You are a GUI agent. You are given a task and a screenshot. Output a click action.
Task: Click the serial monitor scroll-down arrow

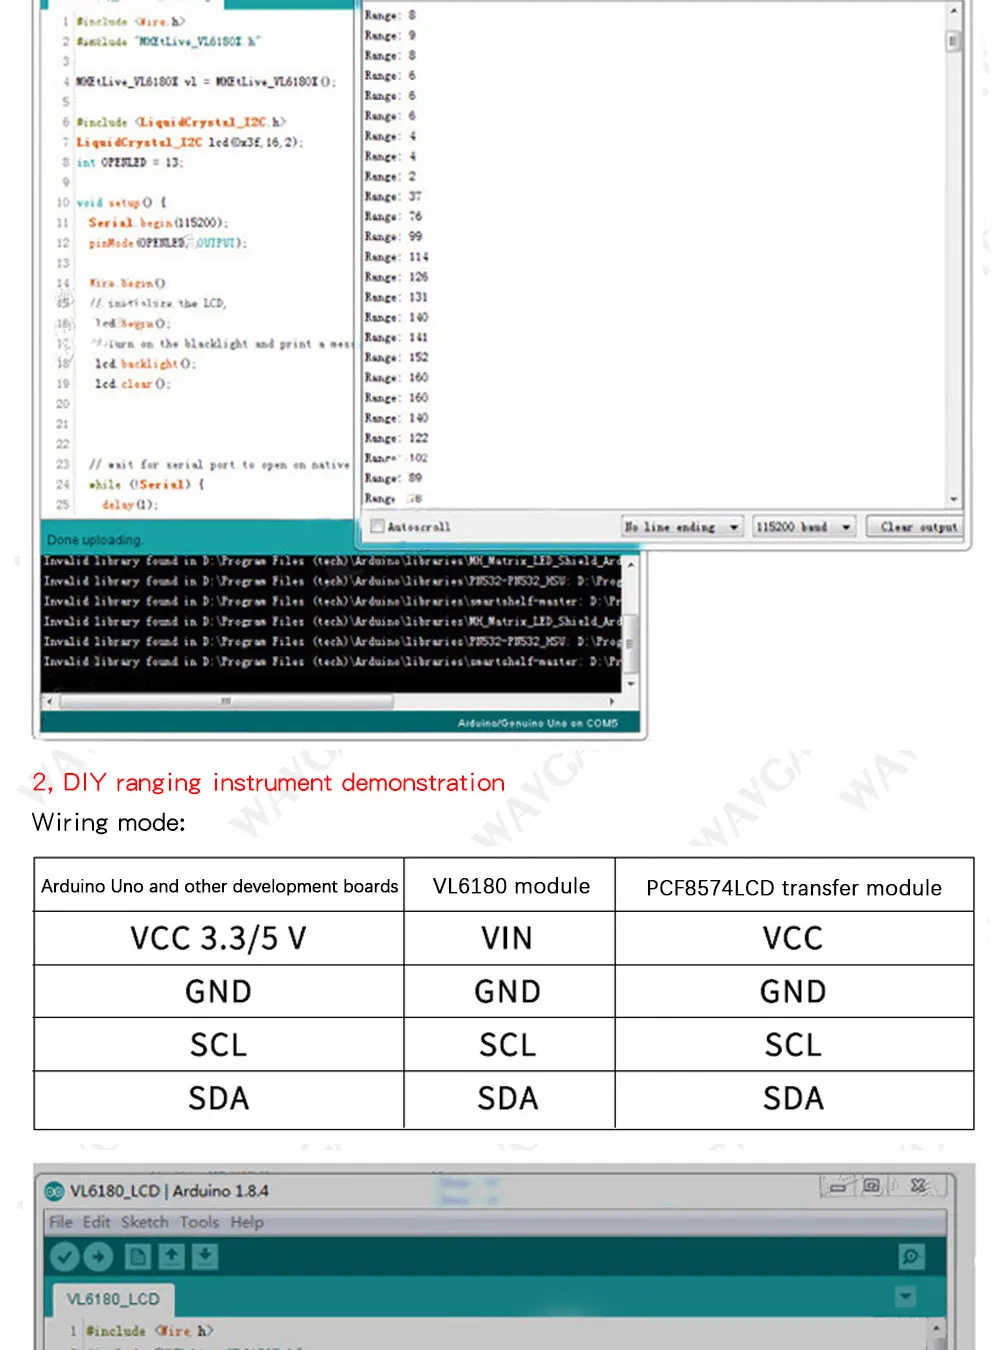pyautogui.click(x=954, y=498)
